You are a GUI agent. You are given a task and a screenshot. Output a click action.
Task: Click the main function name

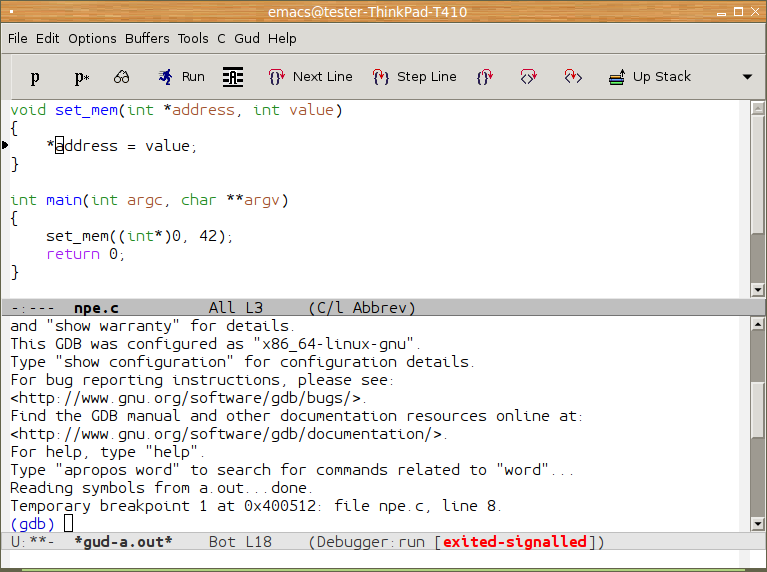pos(64,200)
